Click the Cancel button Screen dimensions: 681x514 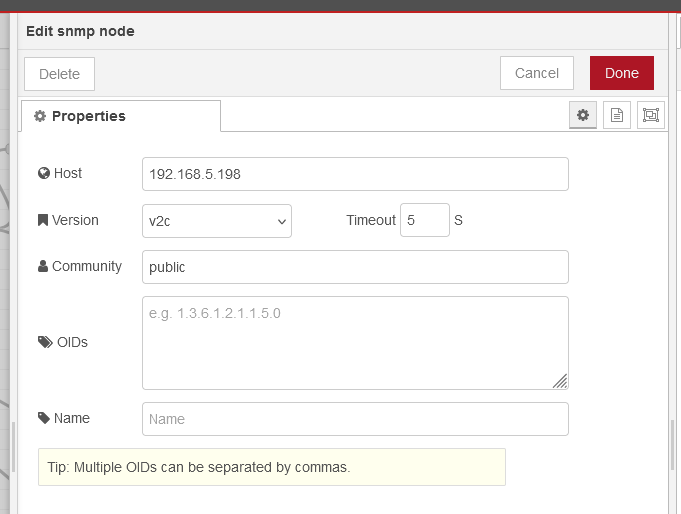click(537, 73)
